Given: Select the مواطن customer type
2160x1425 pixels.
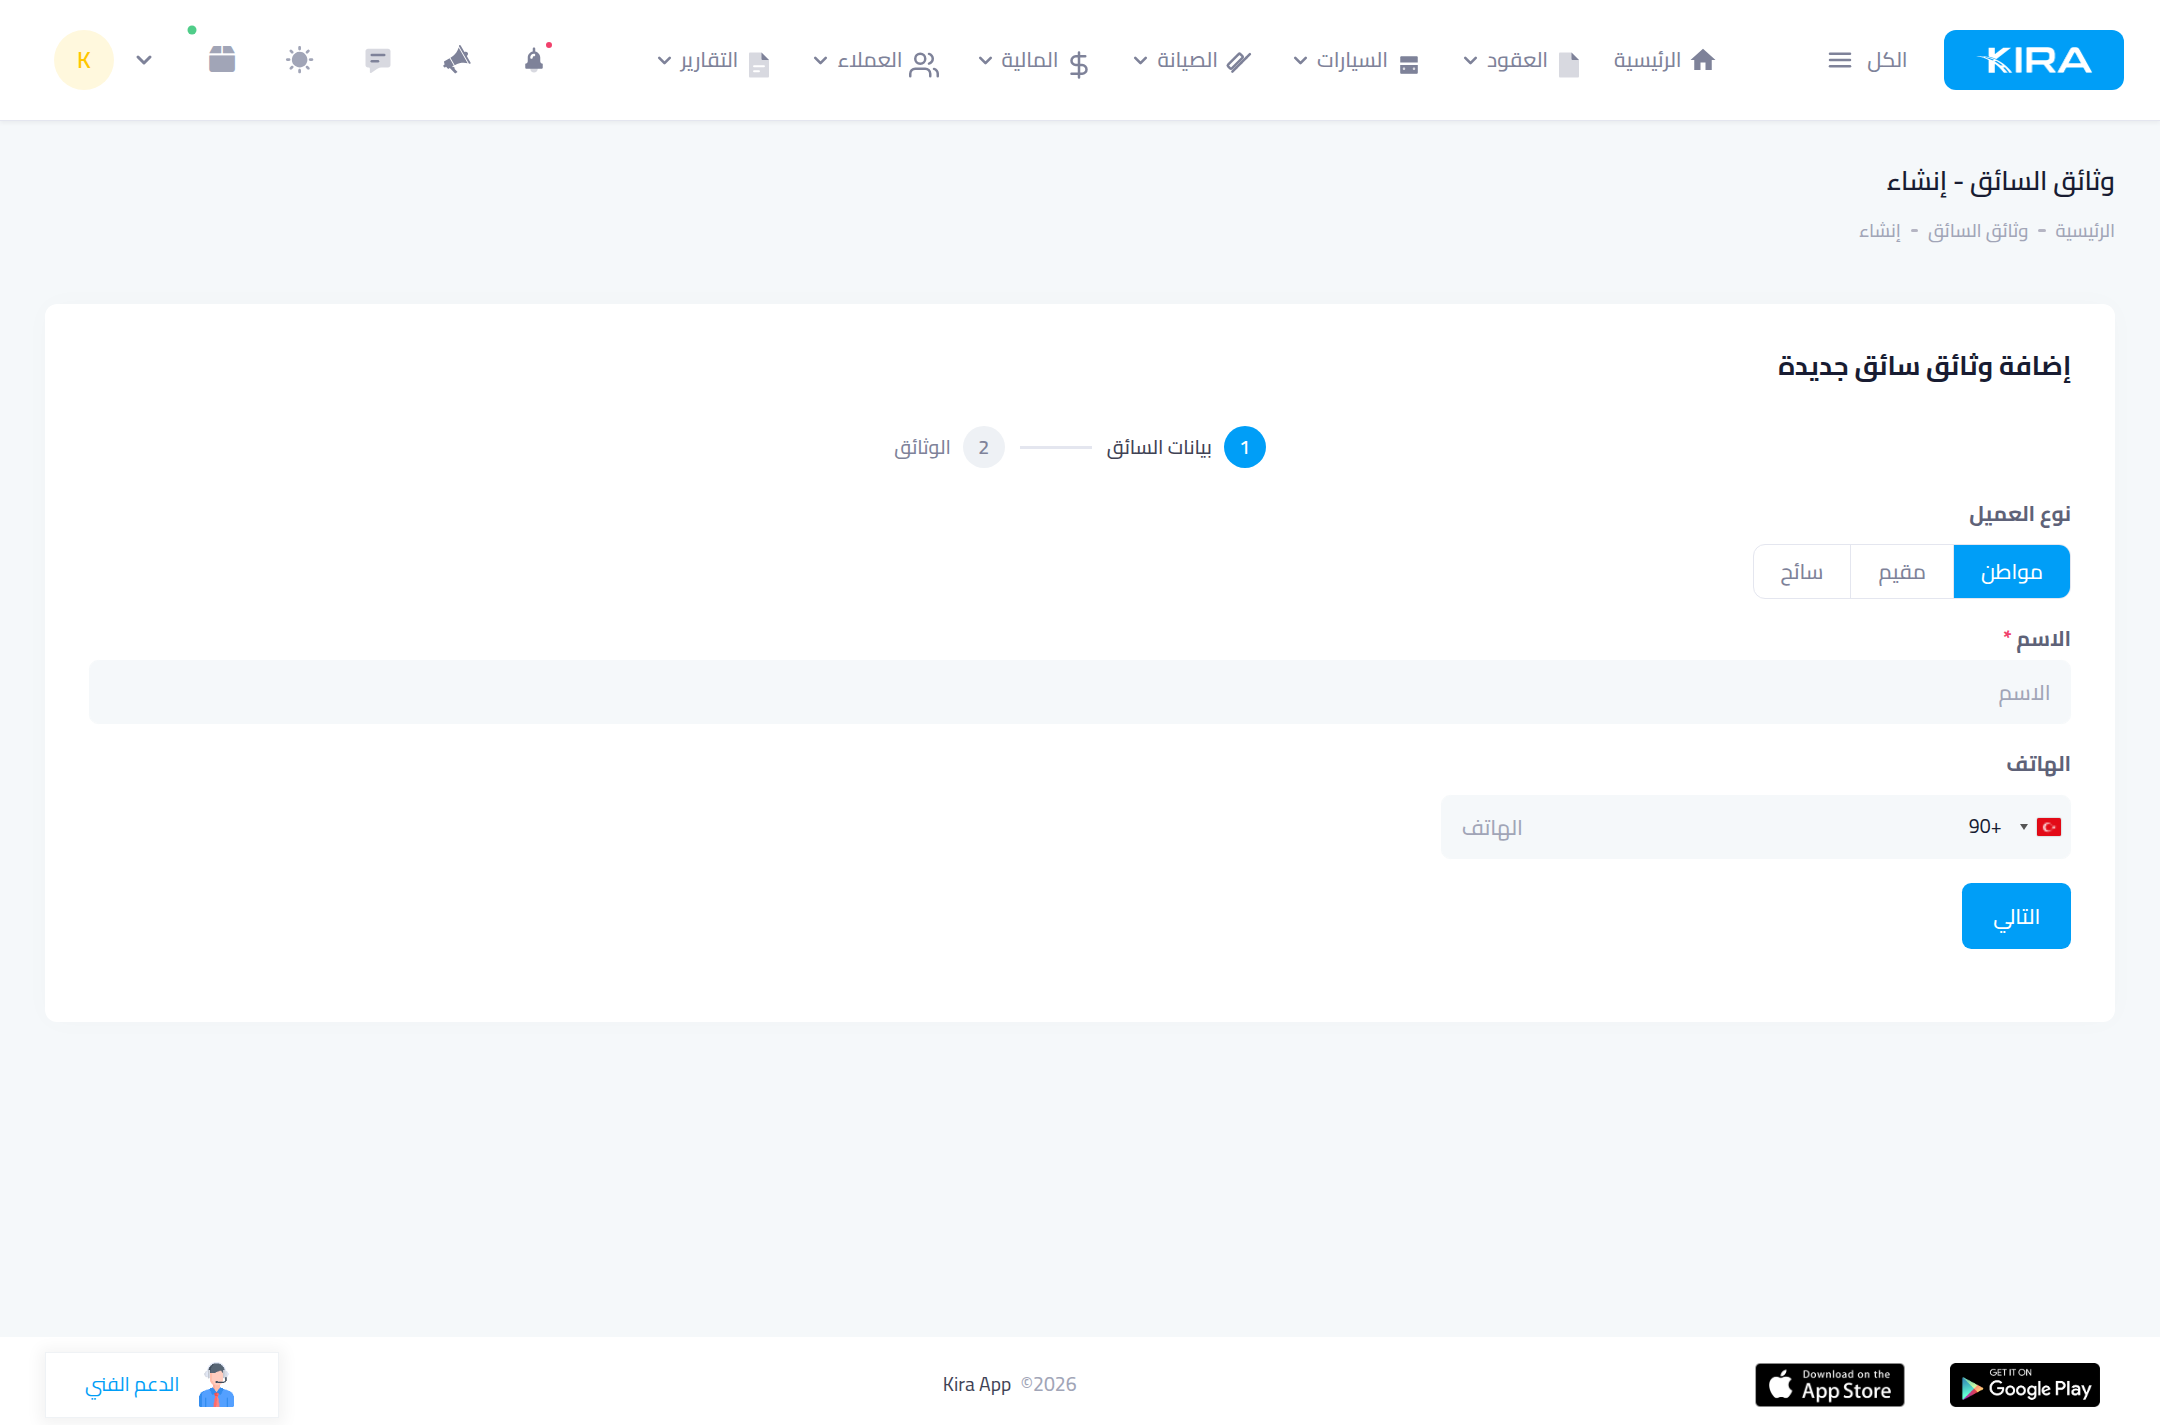Looking at the screenshot, I should tap(2011, 572).
